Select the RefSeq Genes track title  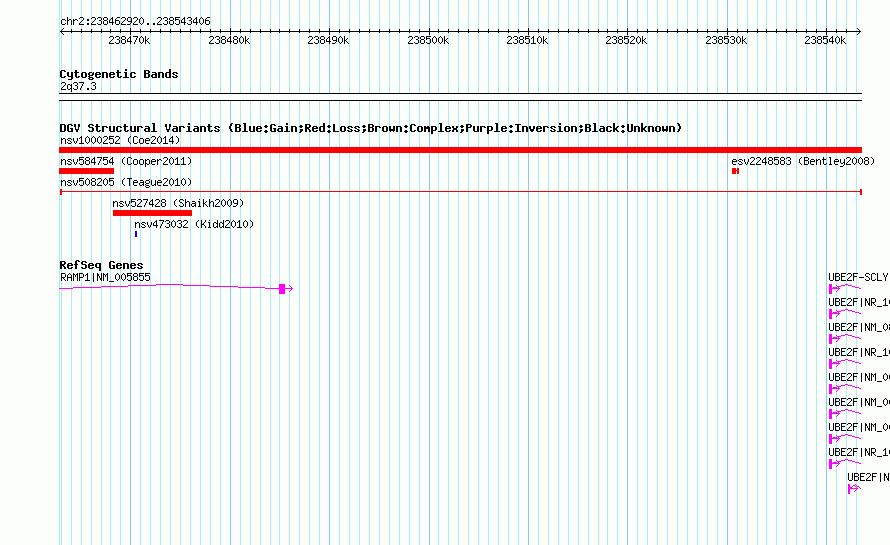(102, 265)
